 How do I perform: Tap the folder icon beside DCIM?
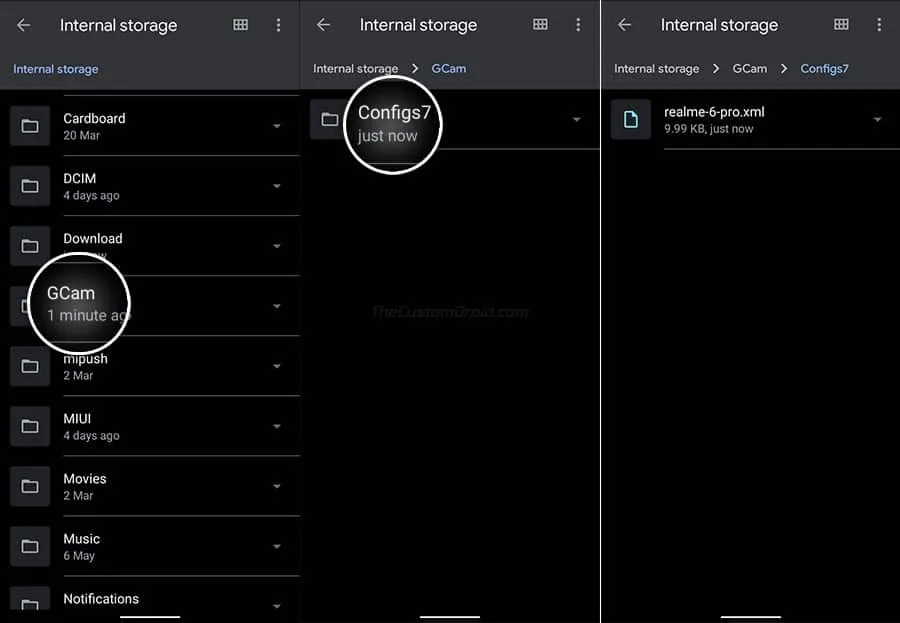29,186
